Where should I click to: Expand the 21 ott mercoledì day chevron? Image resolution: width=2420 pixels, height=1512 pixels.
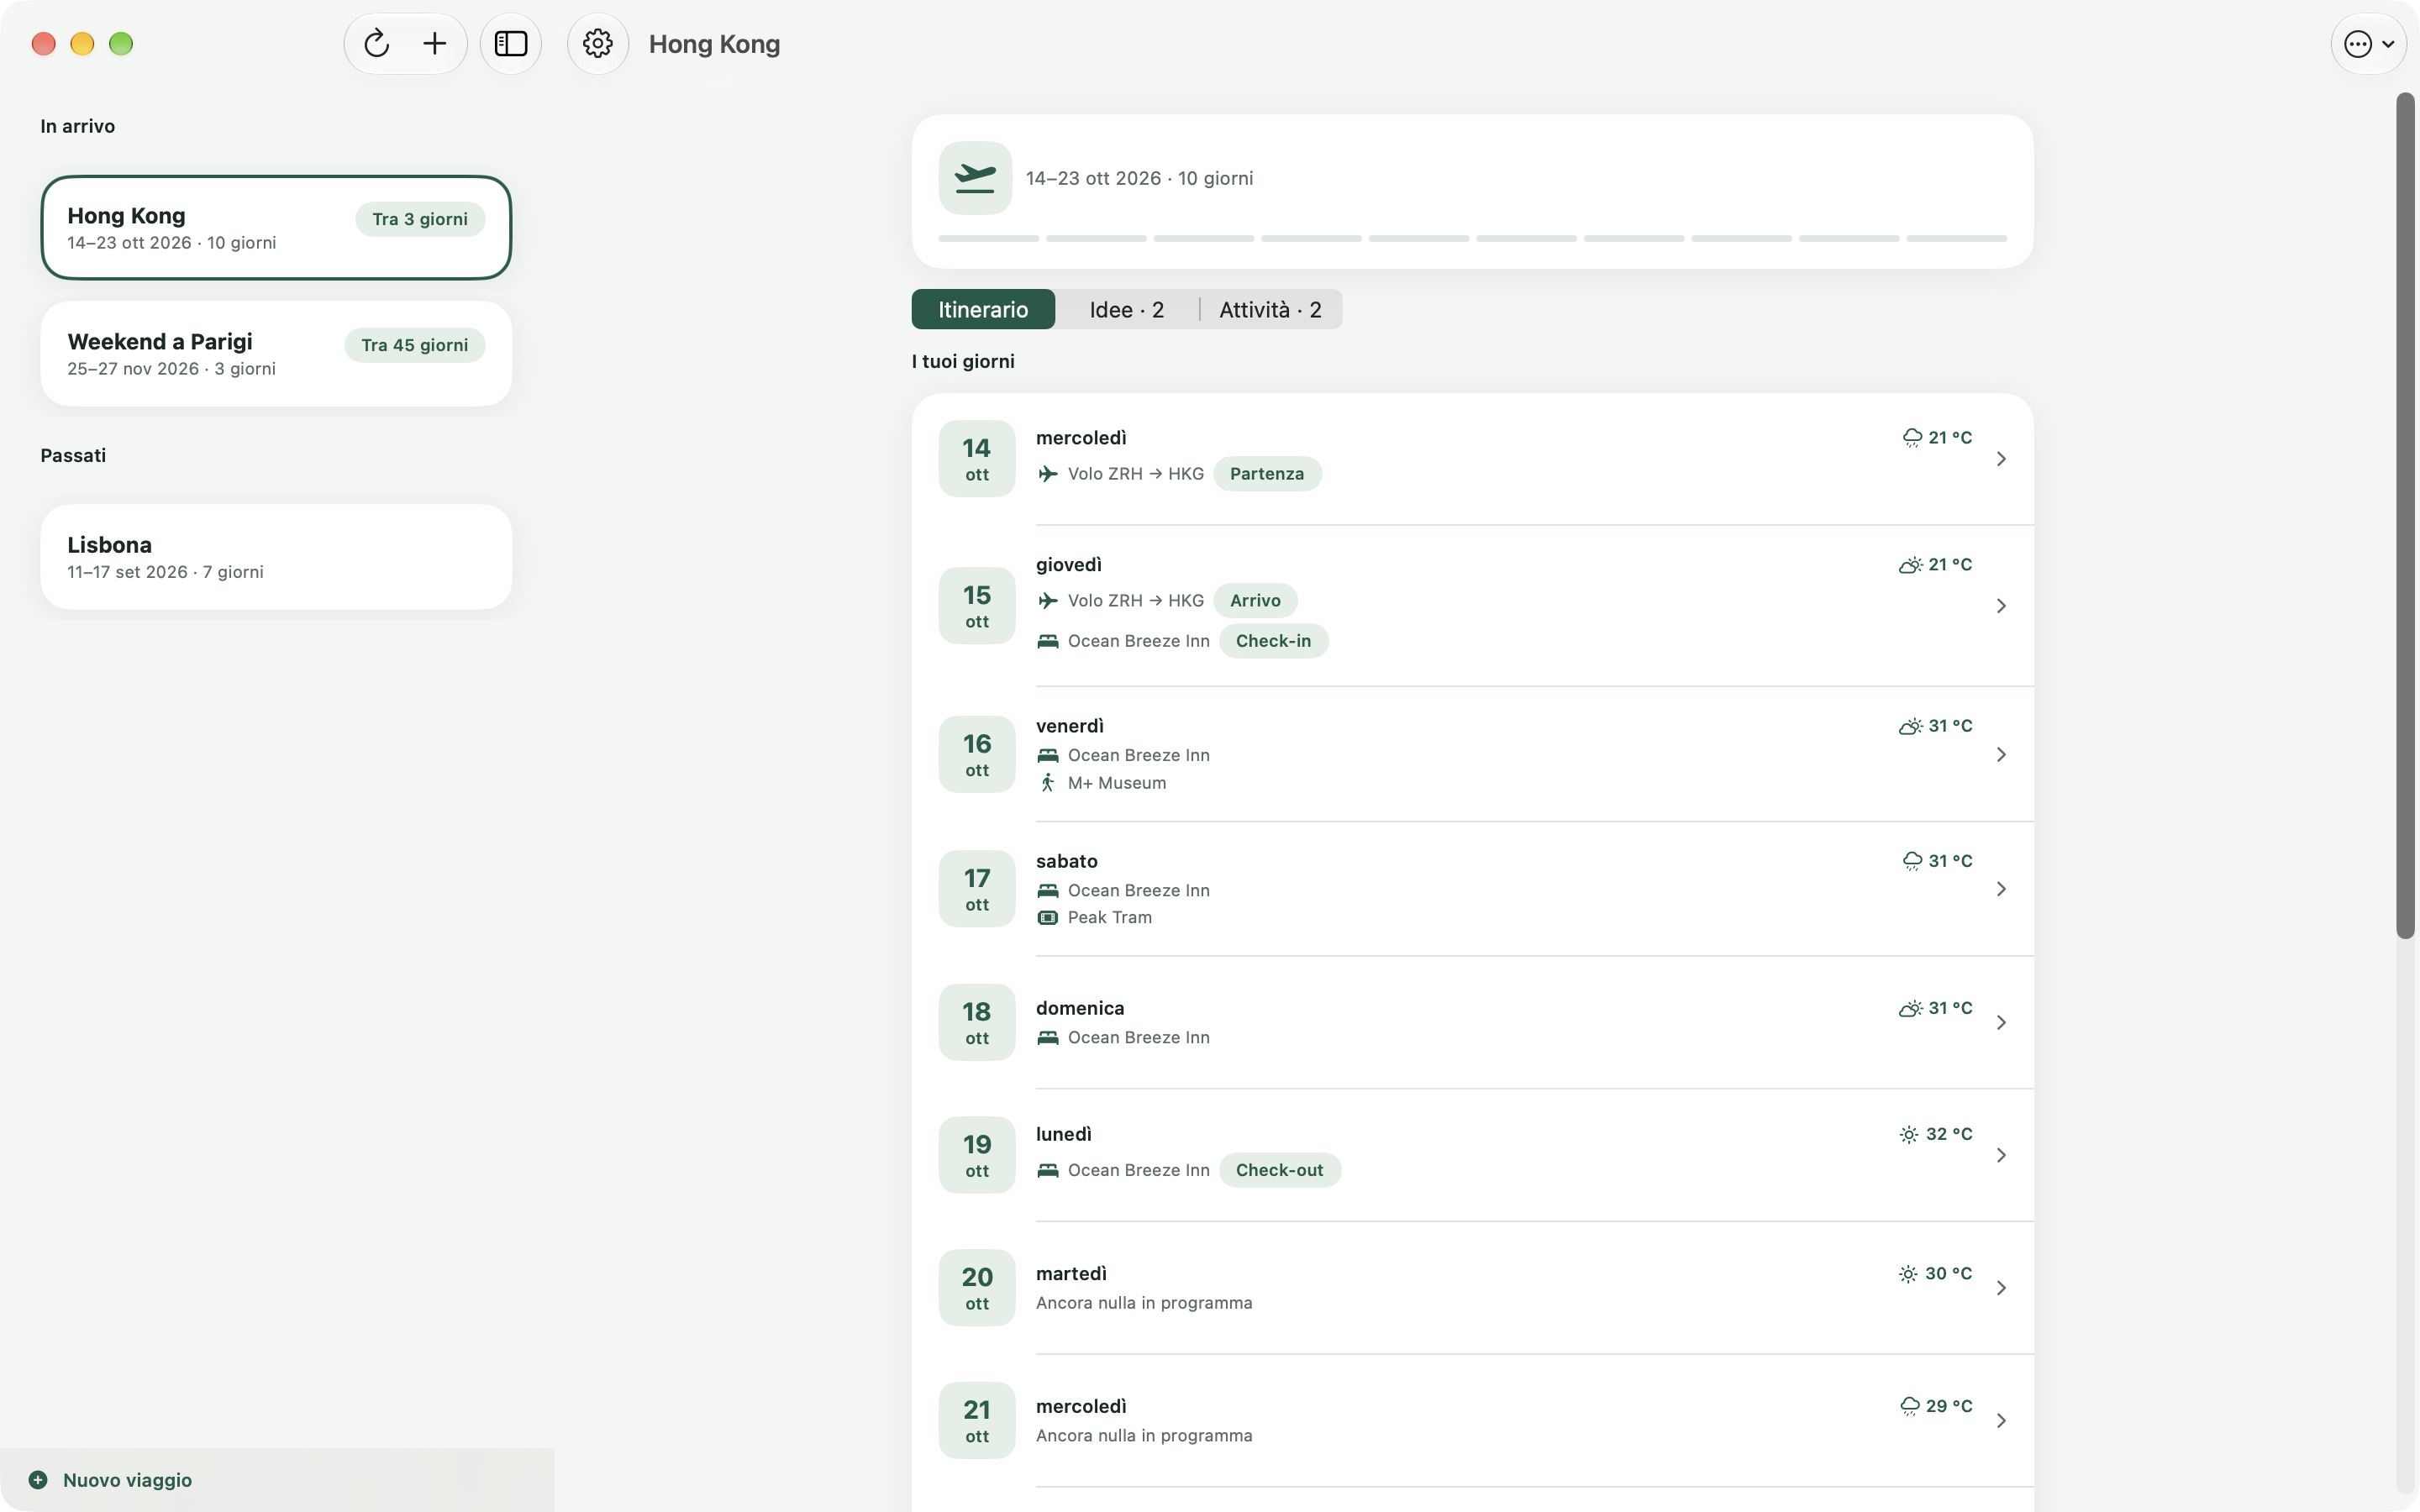(x=2001, y=1421)
